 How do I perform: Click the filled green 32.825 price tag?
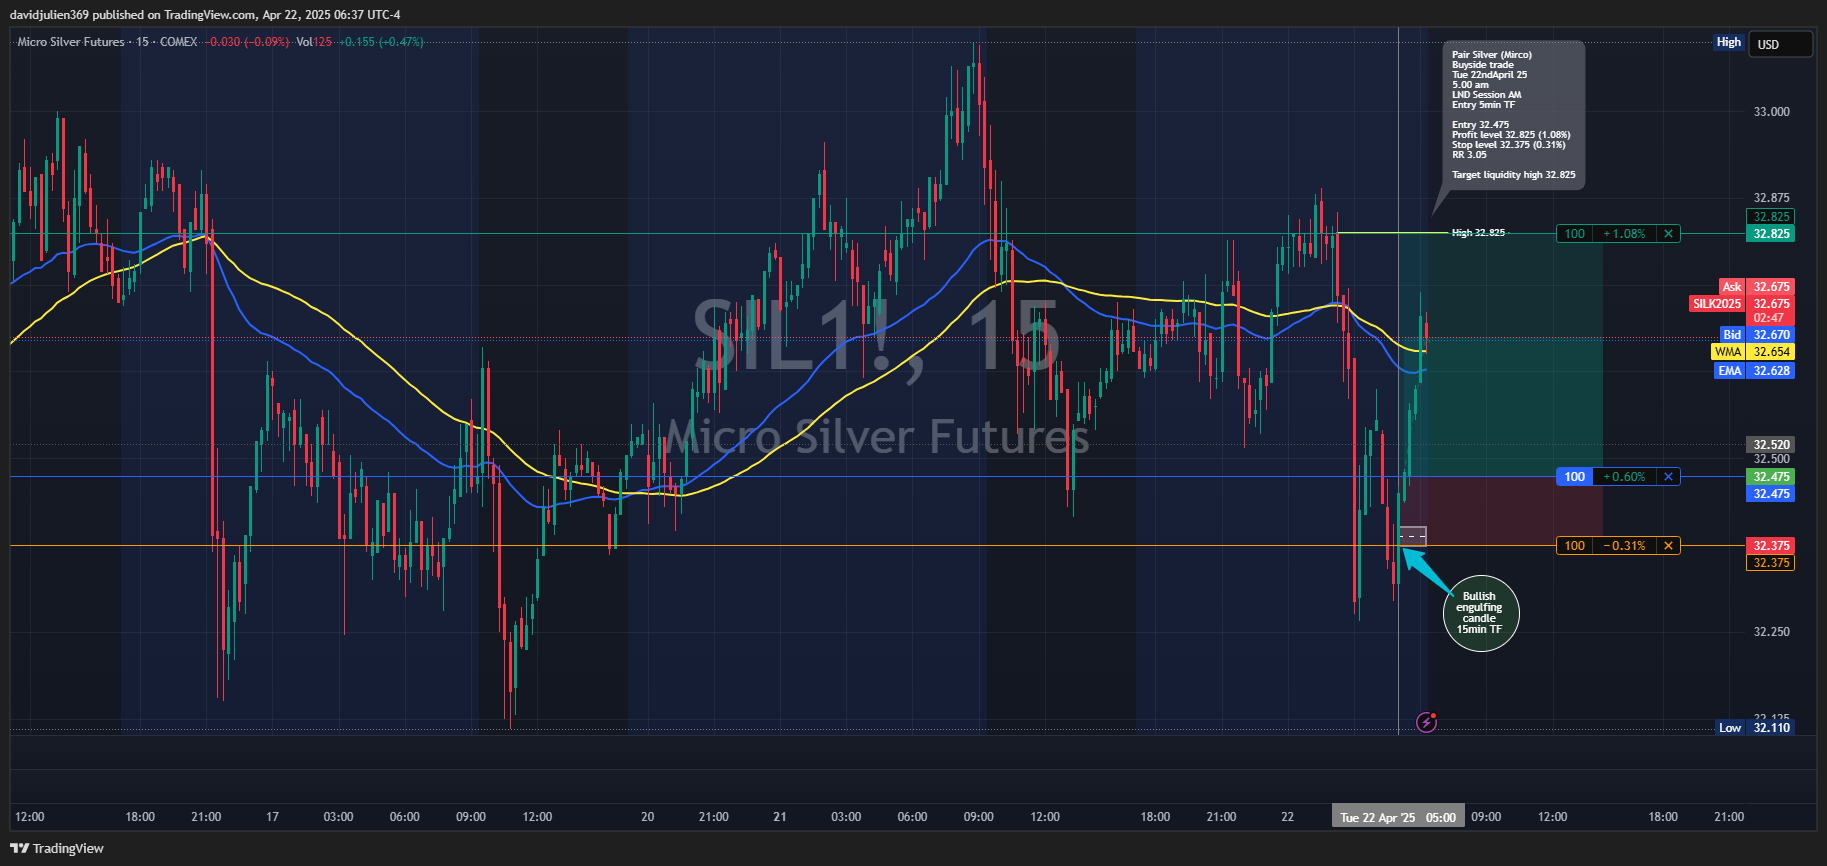tap(1771, 234)
